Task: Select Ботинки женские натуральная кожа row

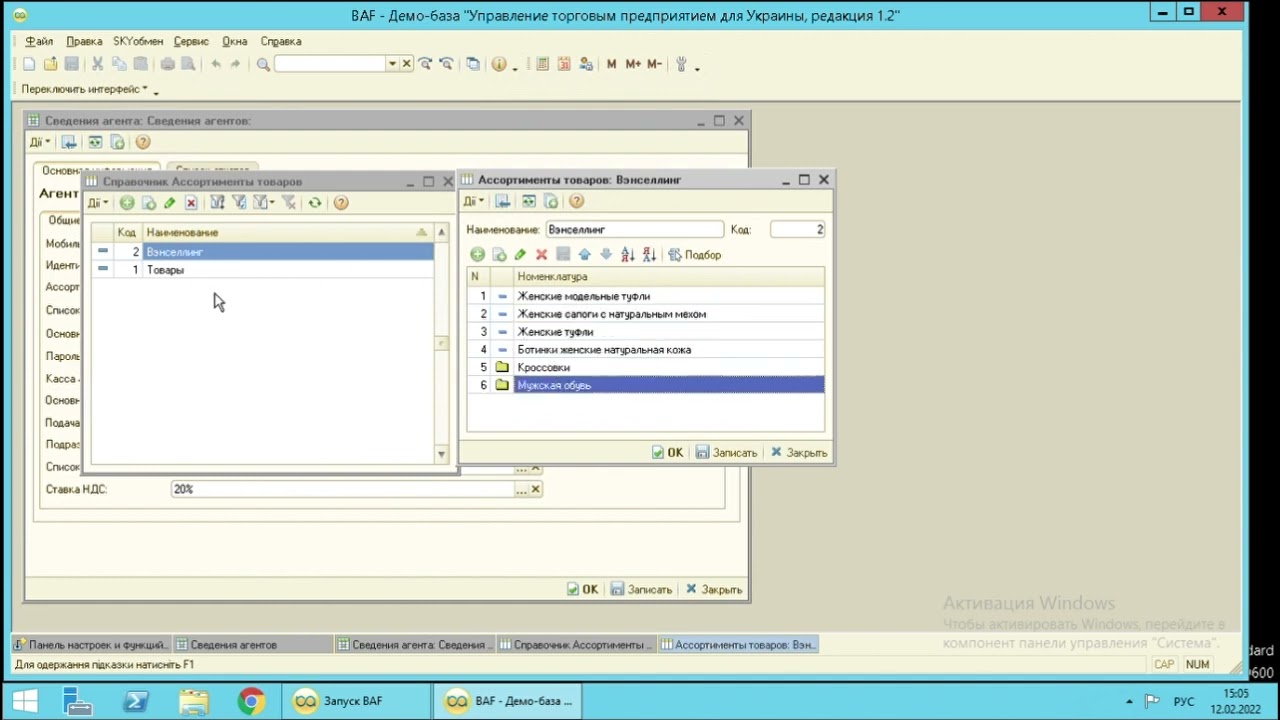Action: (646, 350)
